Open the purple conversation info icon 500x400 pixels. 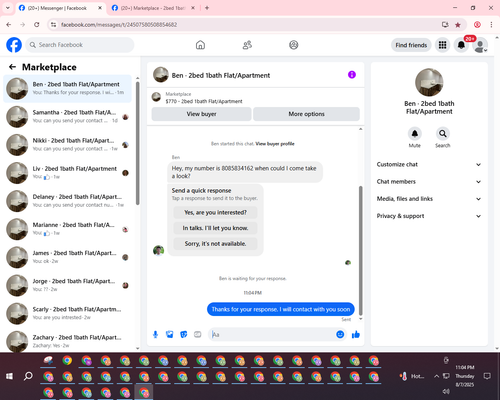coord(352,75)
